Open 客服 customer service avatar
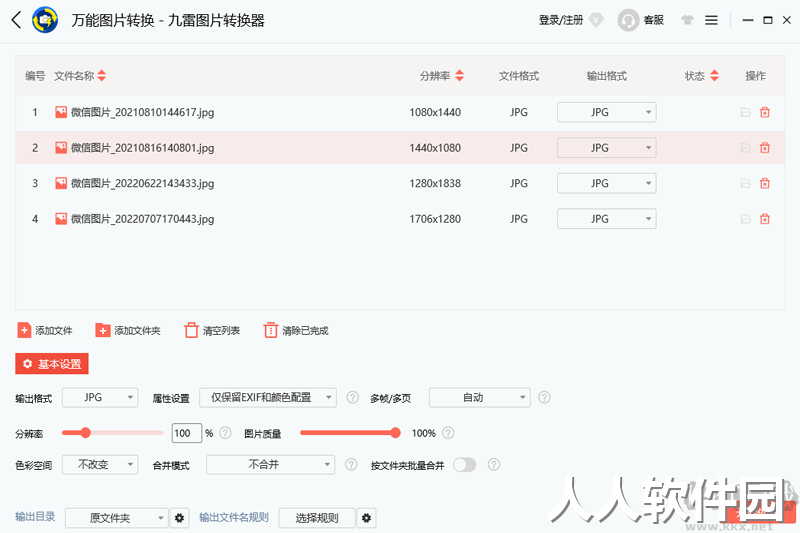The height and width of the screenshot is (533, 800). tap(628, 20)
